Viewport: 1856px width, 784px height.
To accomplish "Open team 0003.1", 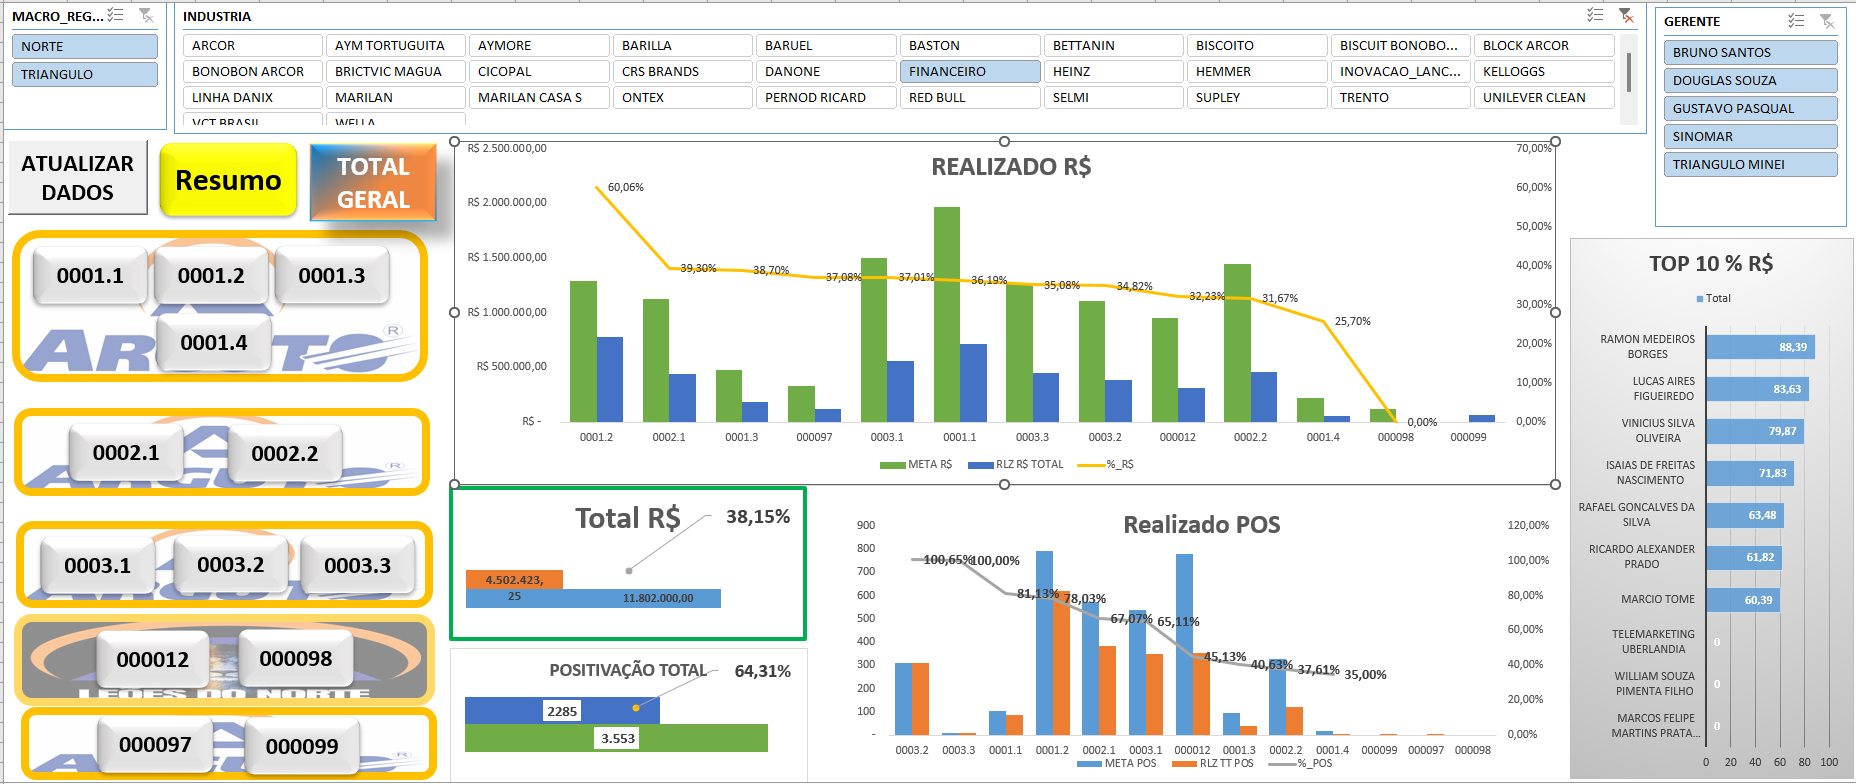I will pyautogui.click(x=97, y=566).
